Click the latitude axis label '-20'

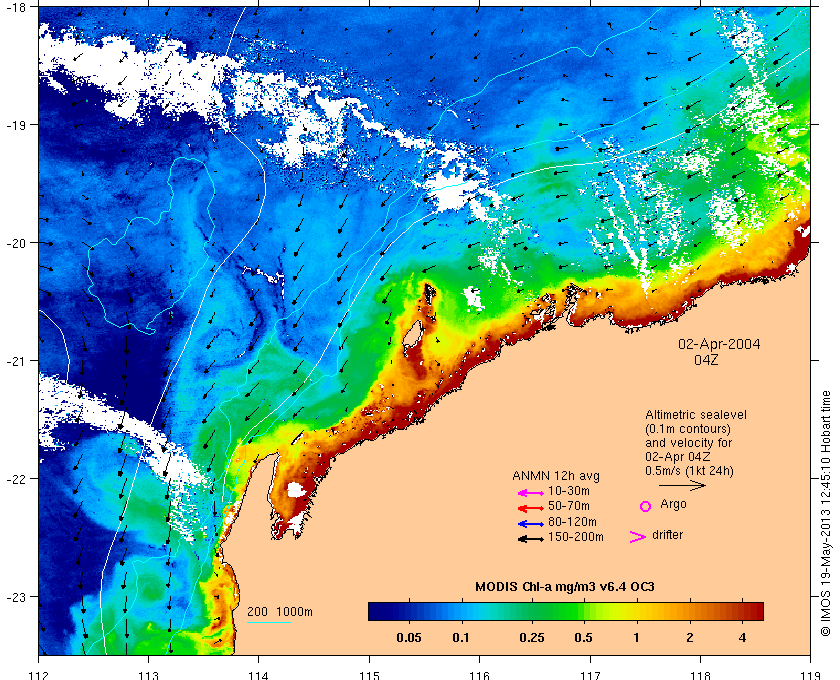tap(14, 243)
